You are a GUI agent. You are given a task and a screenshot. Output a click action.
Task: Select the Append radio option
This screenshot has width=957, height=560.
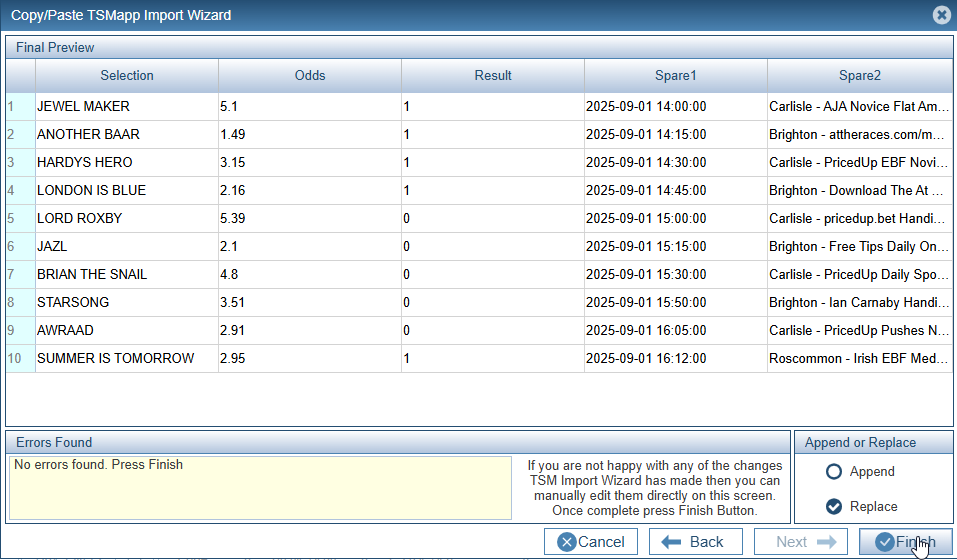pos(834,472)
